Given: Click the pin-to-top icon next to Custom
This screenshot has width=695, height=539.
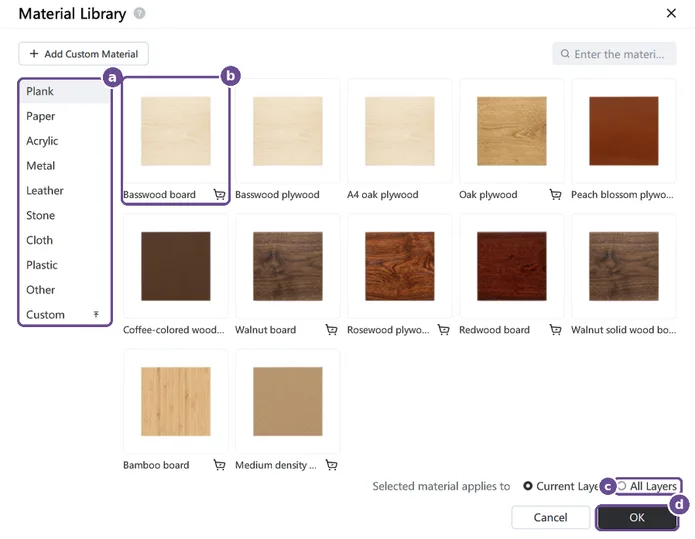Looking at the screenshot, I should pos(96,314).
